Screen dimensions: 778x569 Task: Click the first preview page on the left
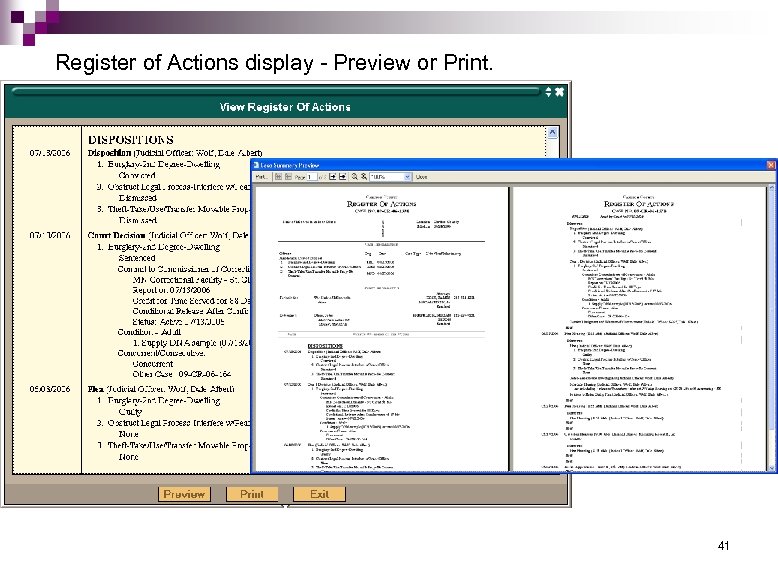(x=381, y=329)
